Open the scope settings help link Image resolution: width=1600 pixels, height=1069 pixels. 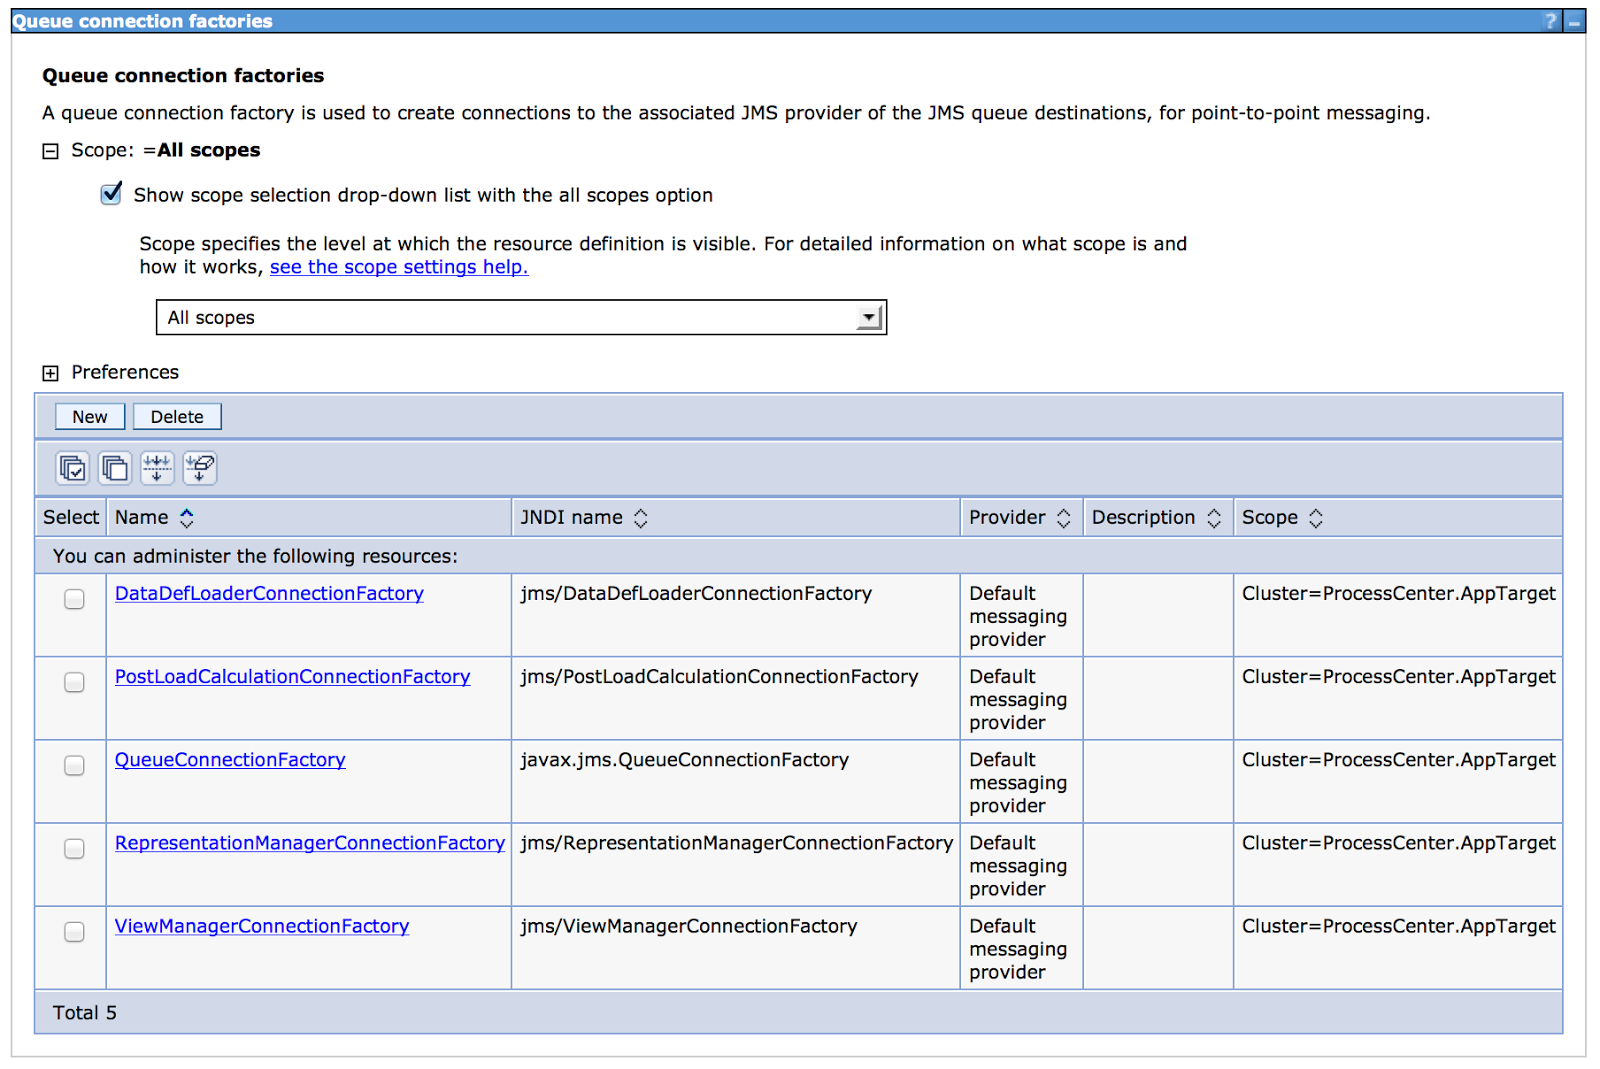point(398,266)
